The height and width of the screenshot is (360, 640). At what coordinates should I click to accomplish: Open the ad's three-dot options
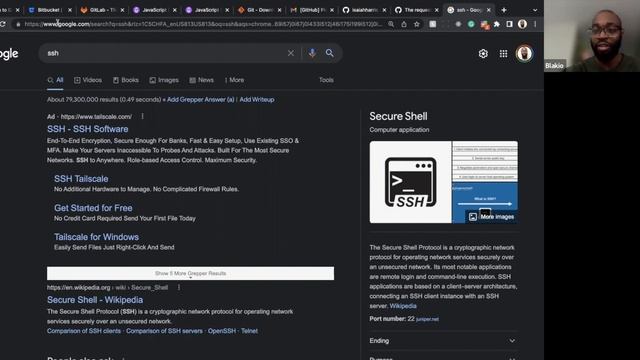pos(142,116)
